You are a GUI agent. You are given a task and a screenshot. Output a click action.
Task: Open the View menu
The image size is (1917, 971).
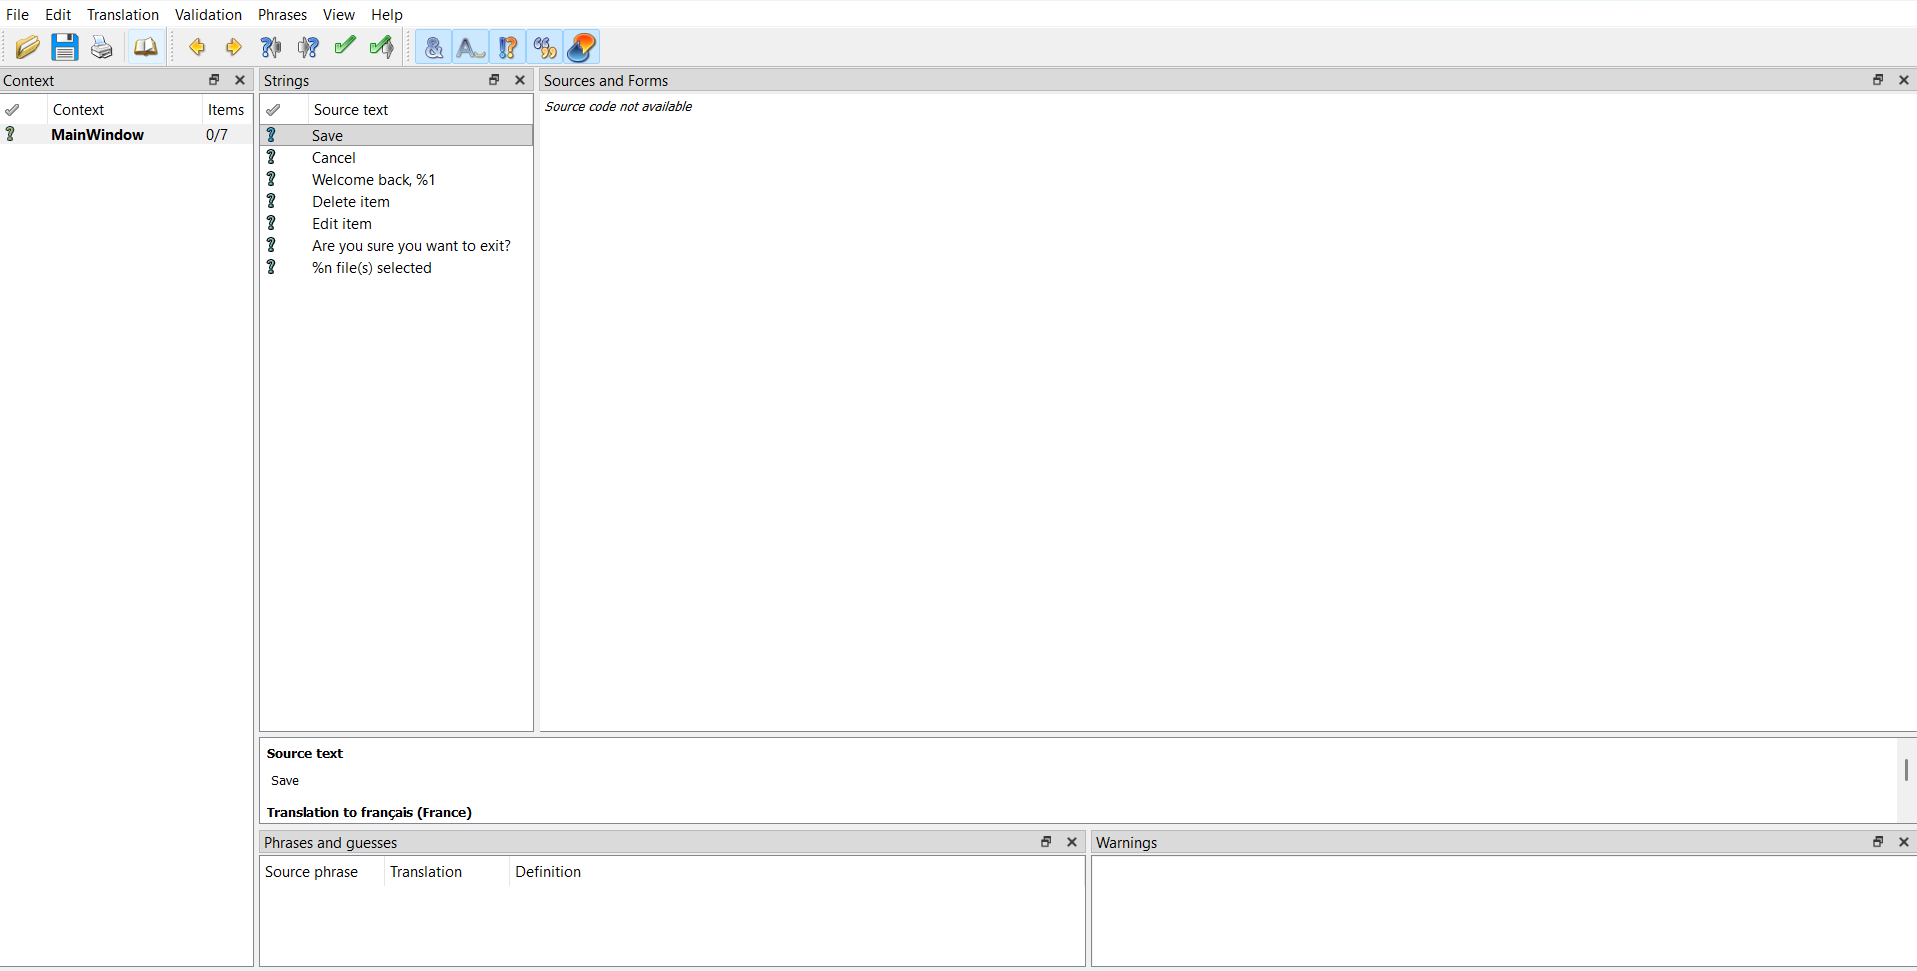coord(339,14)
